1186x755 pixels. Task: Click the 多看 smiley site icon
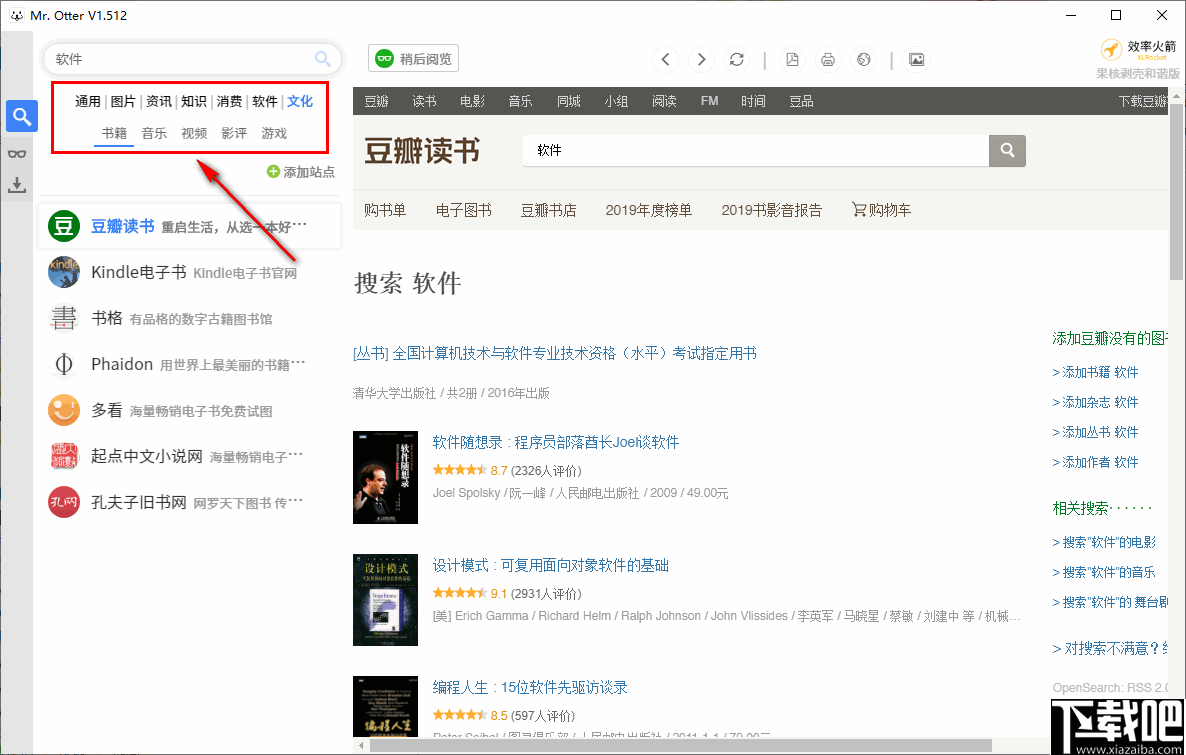coord(64,411)
